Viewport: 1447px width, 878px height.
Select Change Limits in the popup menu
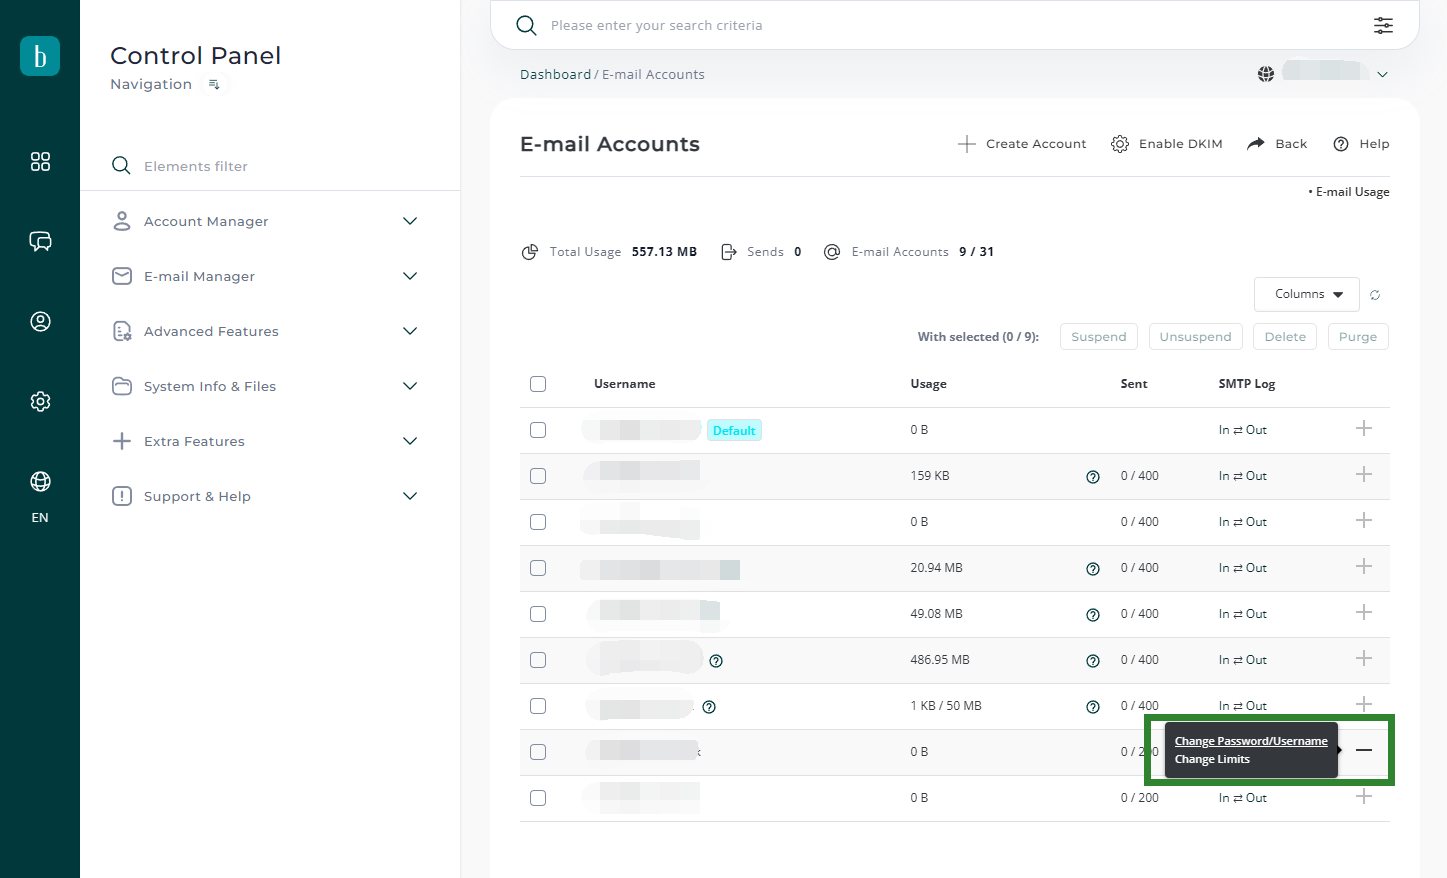tap(1212, 760)
